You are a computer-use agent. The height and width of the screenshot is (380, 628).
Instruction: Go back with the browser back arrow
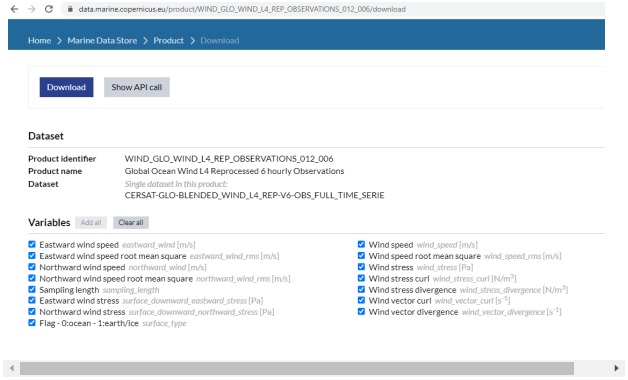[14, 9]
